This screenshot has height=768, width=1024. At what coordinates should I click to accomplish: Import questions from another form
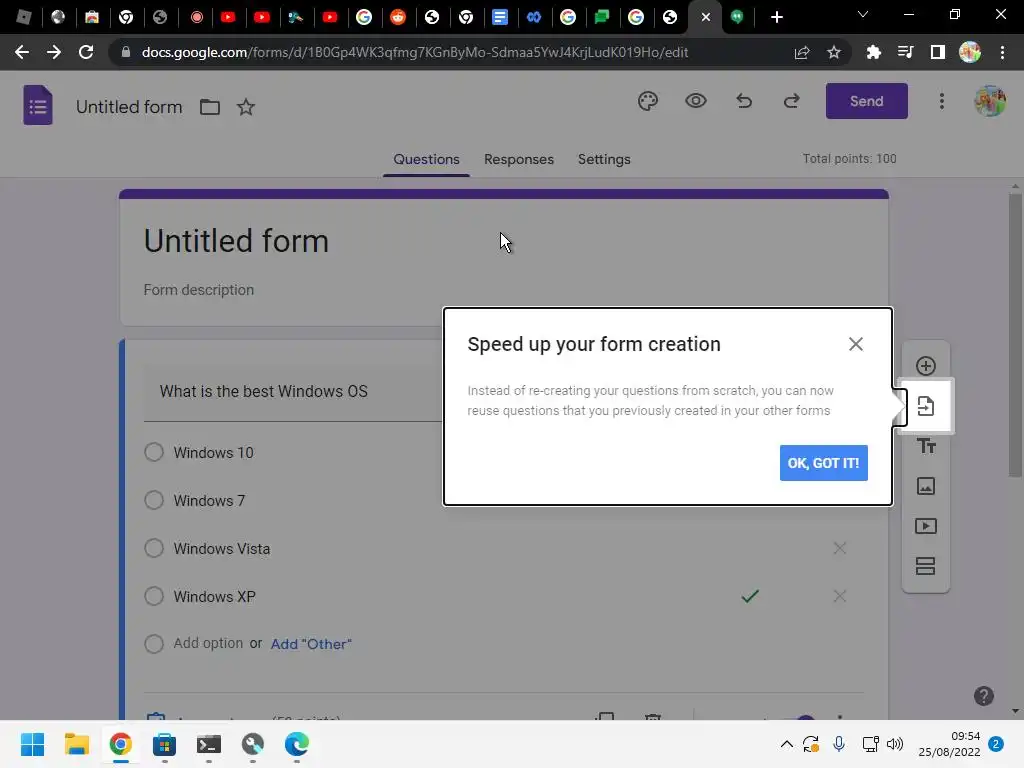pyautogui.click(x=925, y=406)
